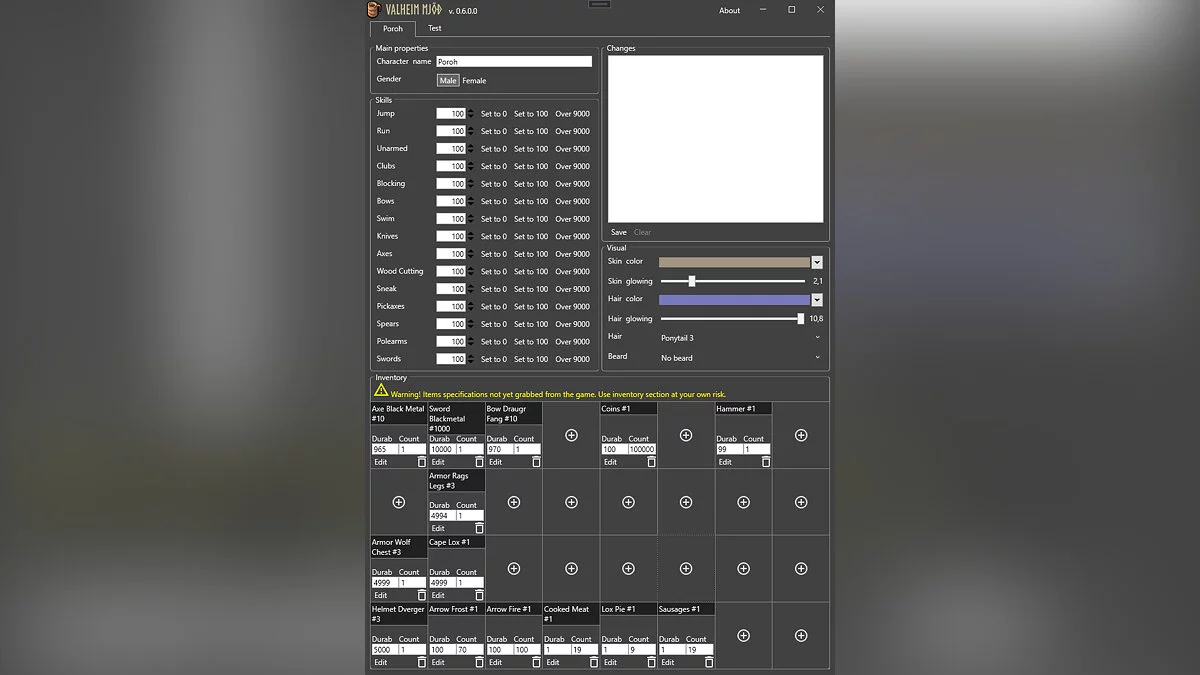Screen dimensions: 1200x675
Task: Delete the Arrow Fire #1 item
Action: 536,662
